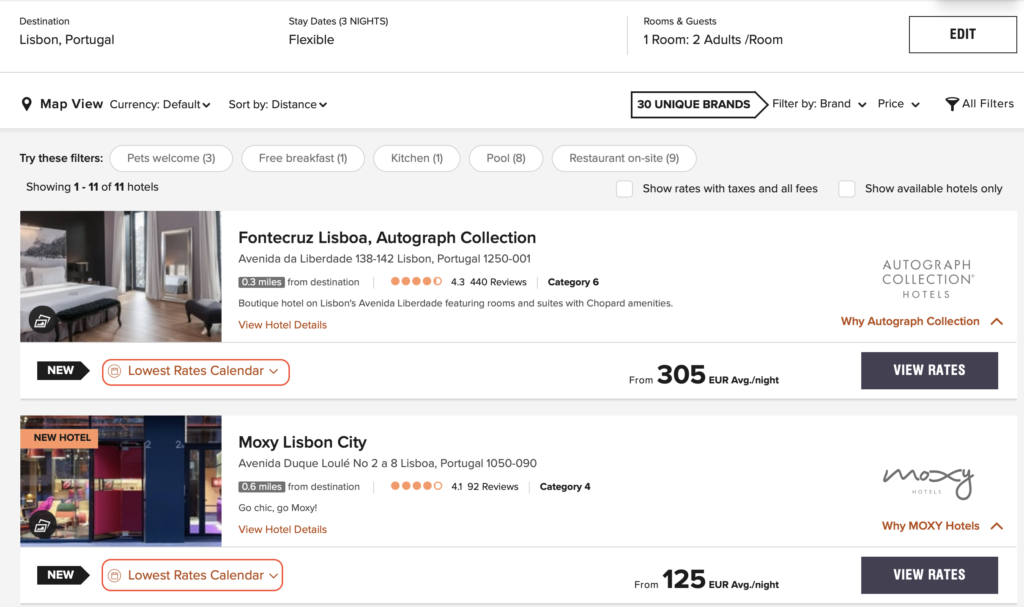Expand the Filter by: Brand dropdown
The height and width of the screenshot is (607, 1024).
818,104
